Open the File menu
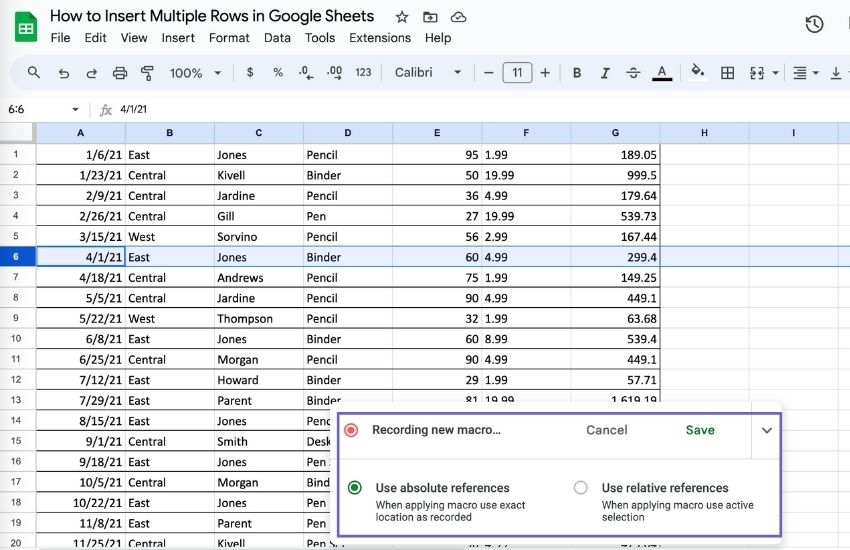This screenshot has height=550, width=850. (60, 38)
